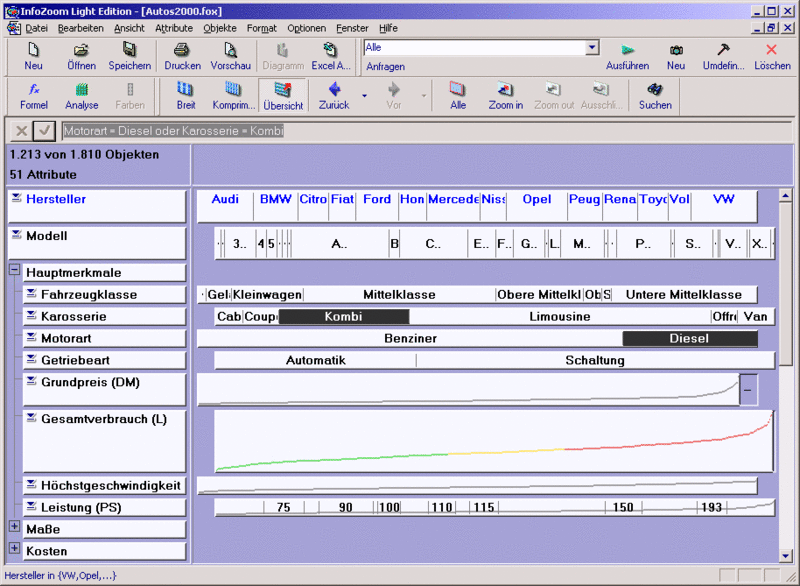Viewport: 800px width, 586px height.
Task: Open the Ansicht menu
Action: point(129,29)
